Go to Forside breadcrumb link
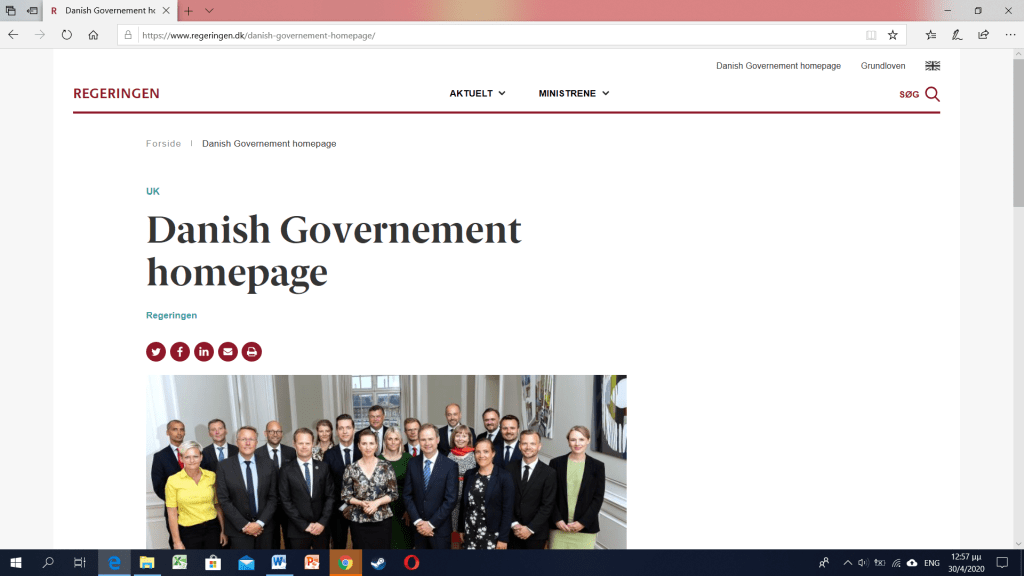This screenshot has height=576, width=1024. coord(163,144)
